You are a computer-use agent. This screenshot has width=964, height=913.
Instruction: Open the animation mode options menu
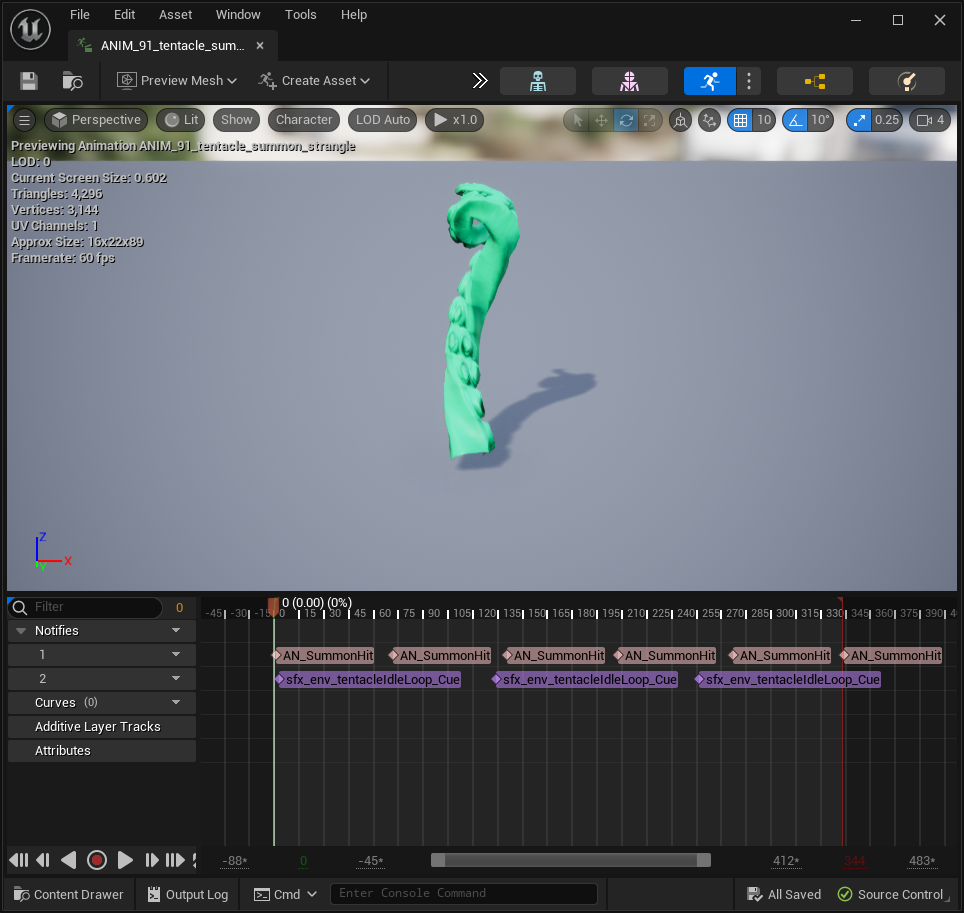click(749, 81)
